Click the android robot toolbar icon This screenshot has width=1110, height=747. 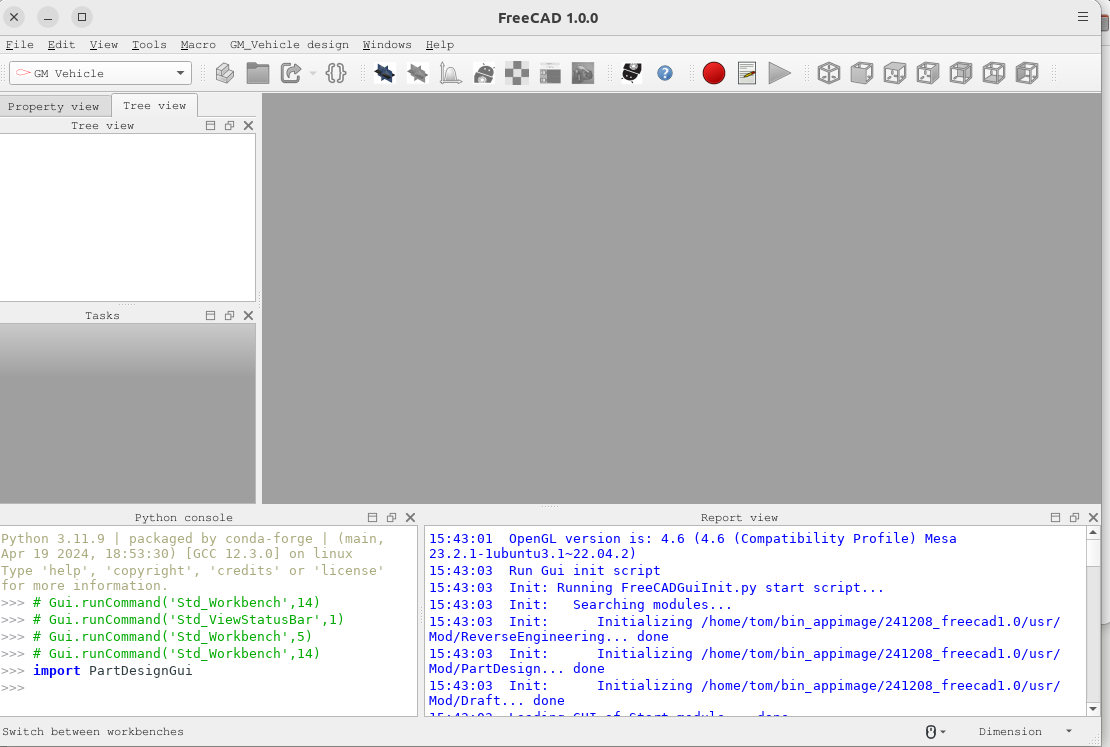[484, 73]
